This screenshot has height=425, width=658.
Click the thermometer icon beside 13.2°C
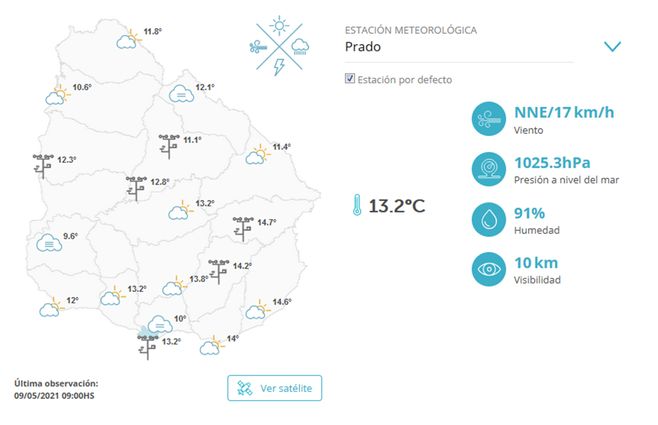[356, 206]
